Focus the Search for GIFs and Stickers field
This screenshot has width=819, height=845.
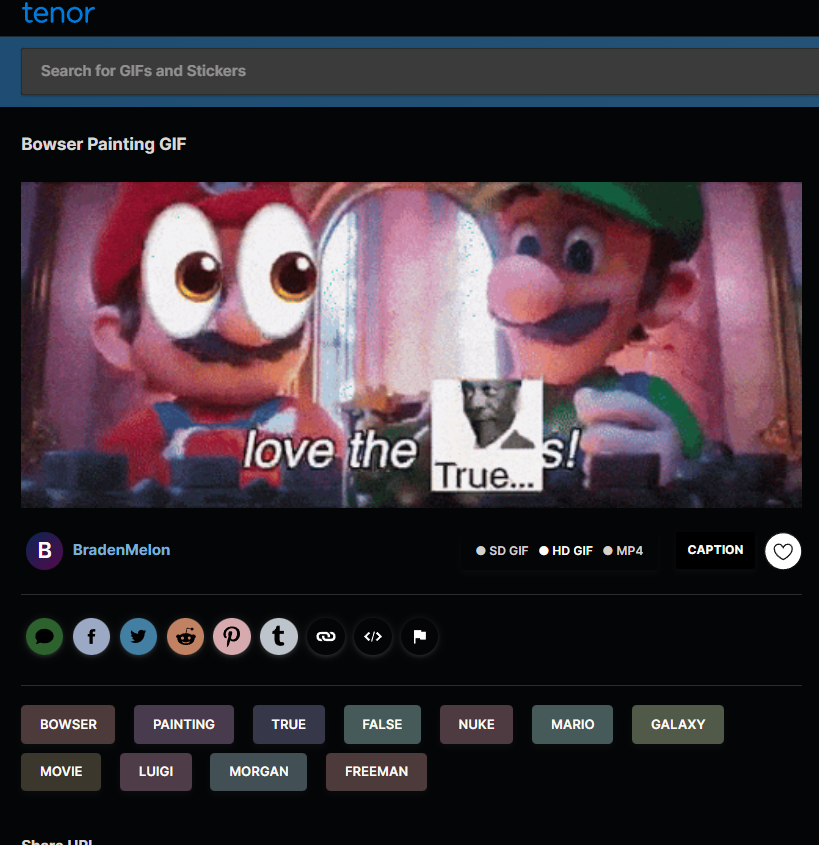[x=420, y=71]
